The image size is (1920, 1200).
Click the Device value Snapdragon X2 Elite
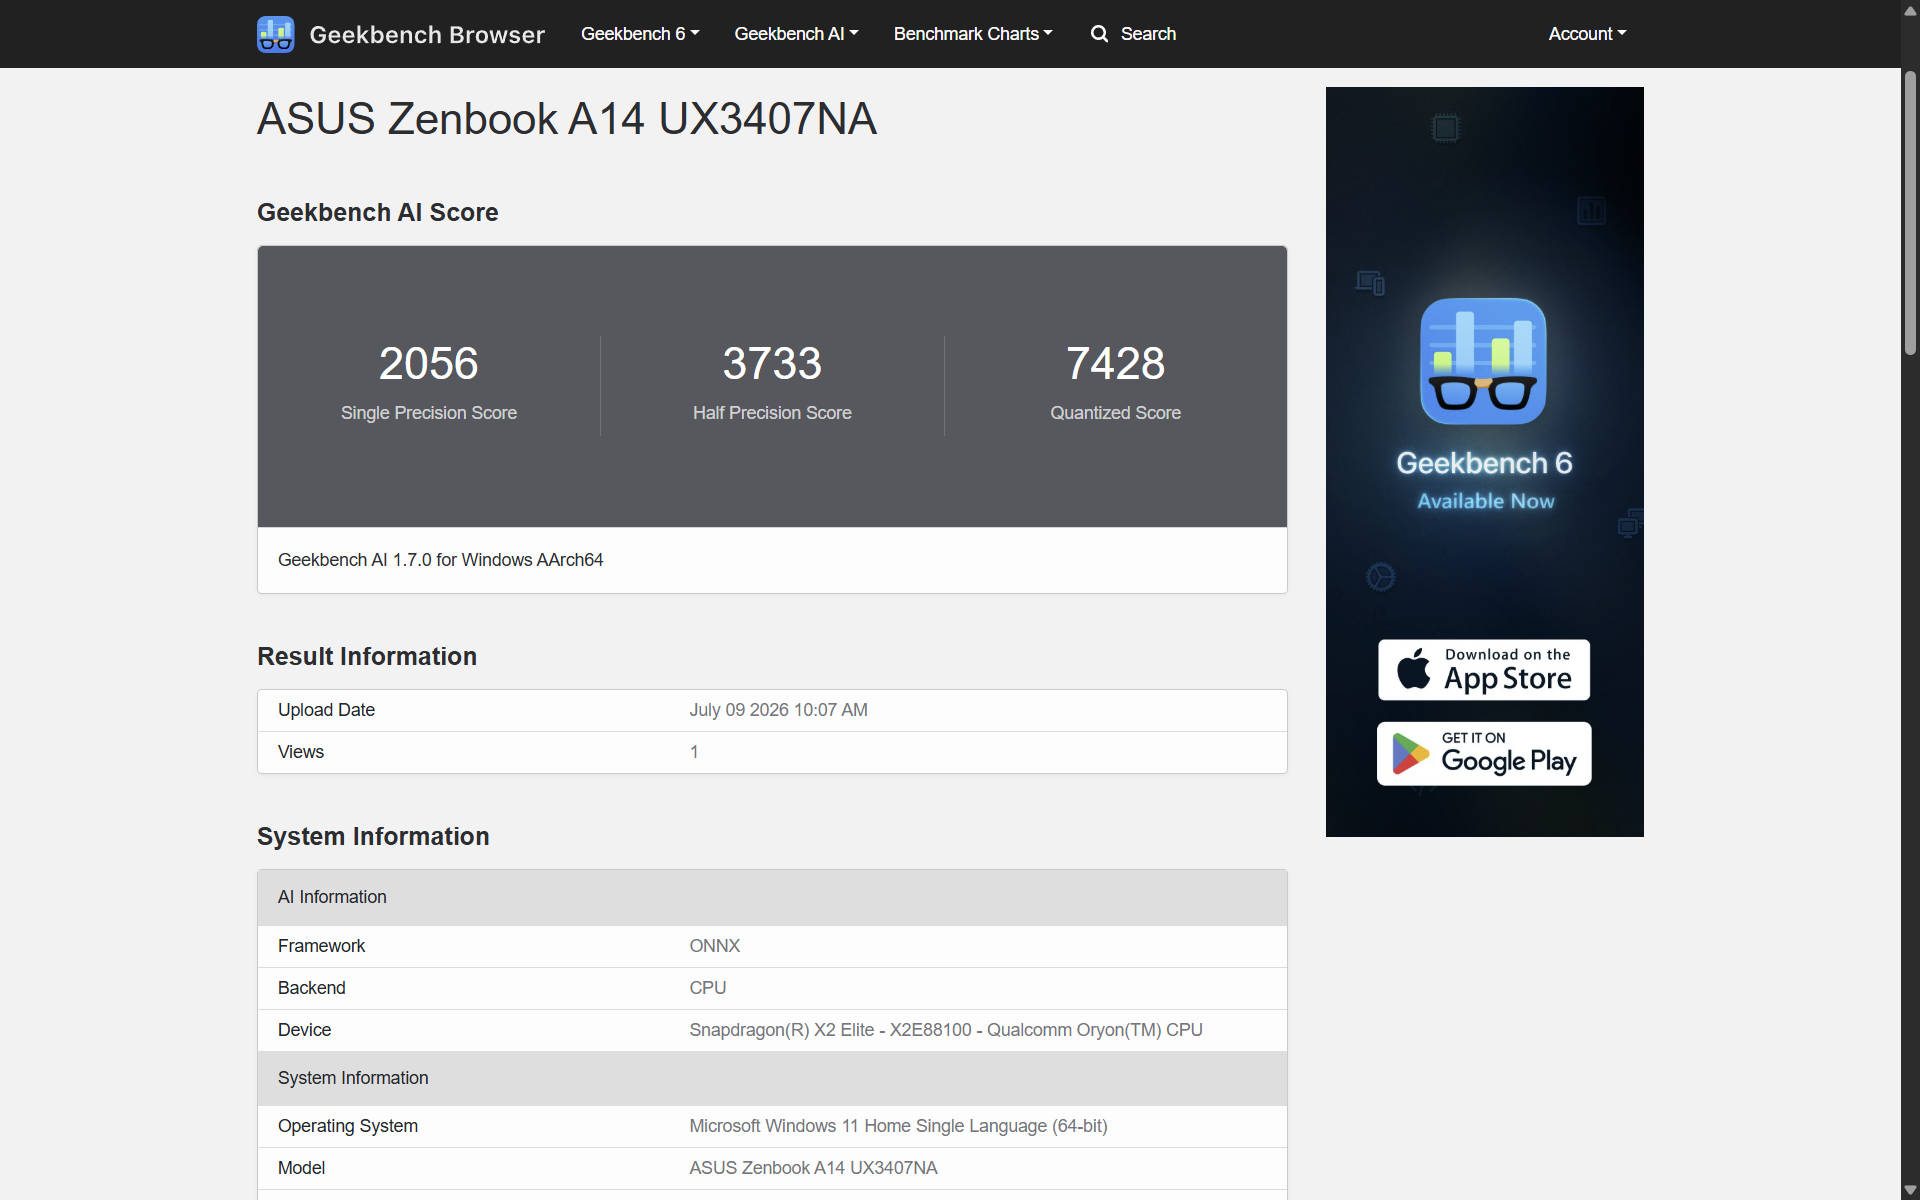(x=945, y=1030)
